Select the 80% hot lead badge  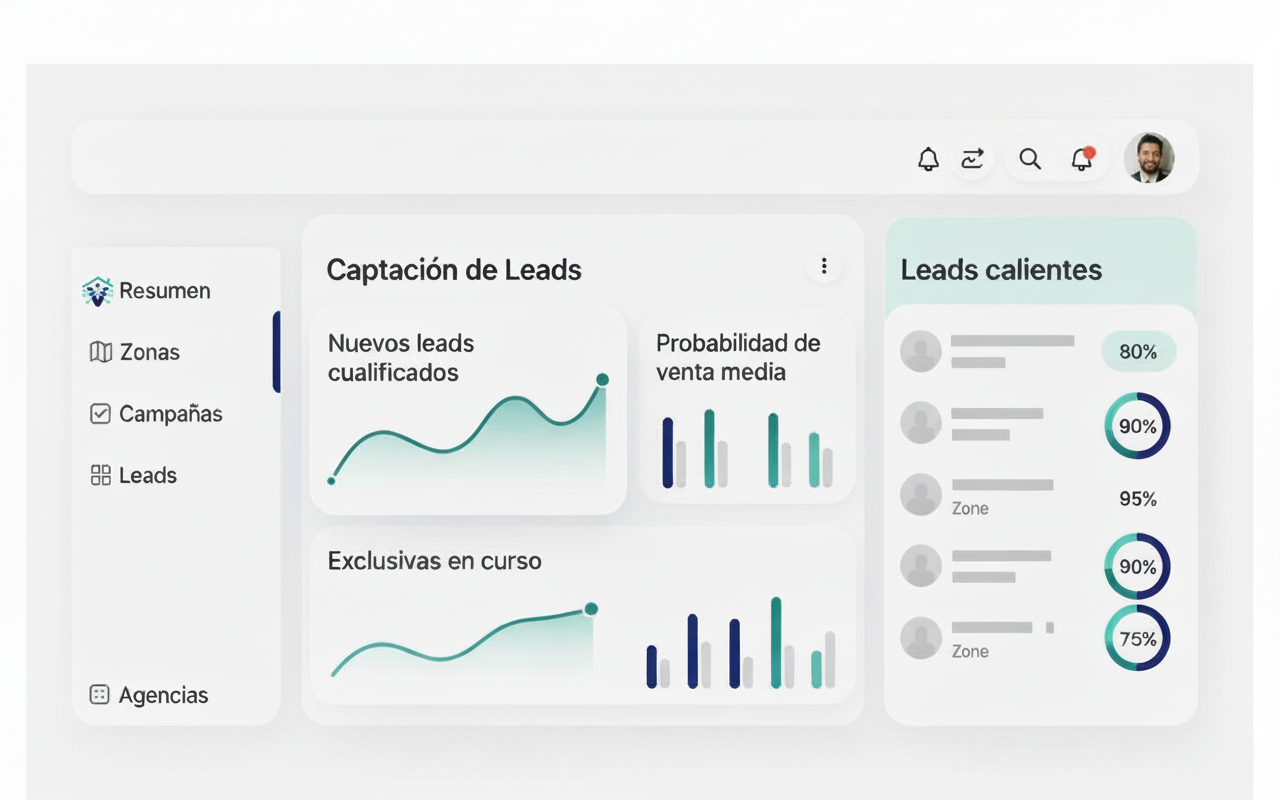(x=1138, y=352)
